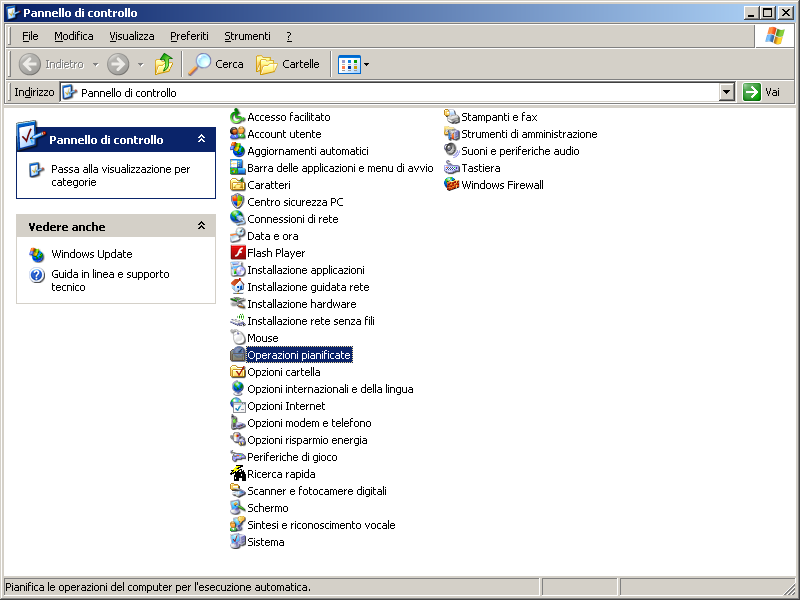Open the forward history dropdown arrow
This screenshot has height=600, width=800.
[141, 64]
